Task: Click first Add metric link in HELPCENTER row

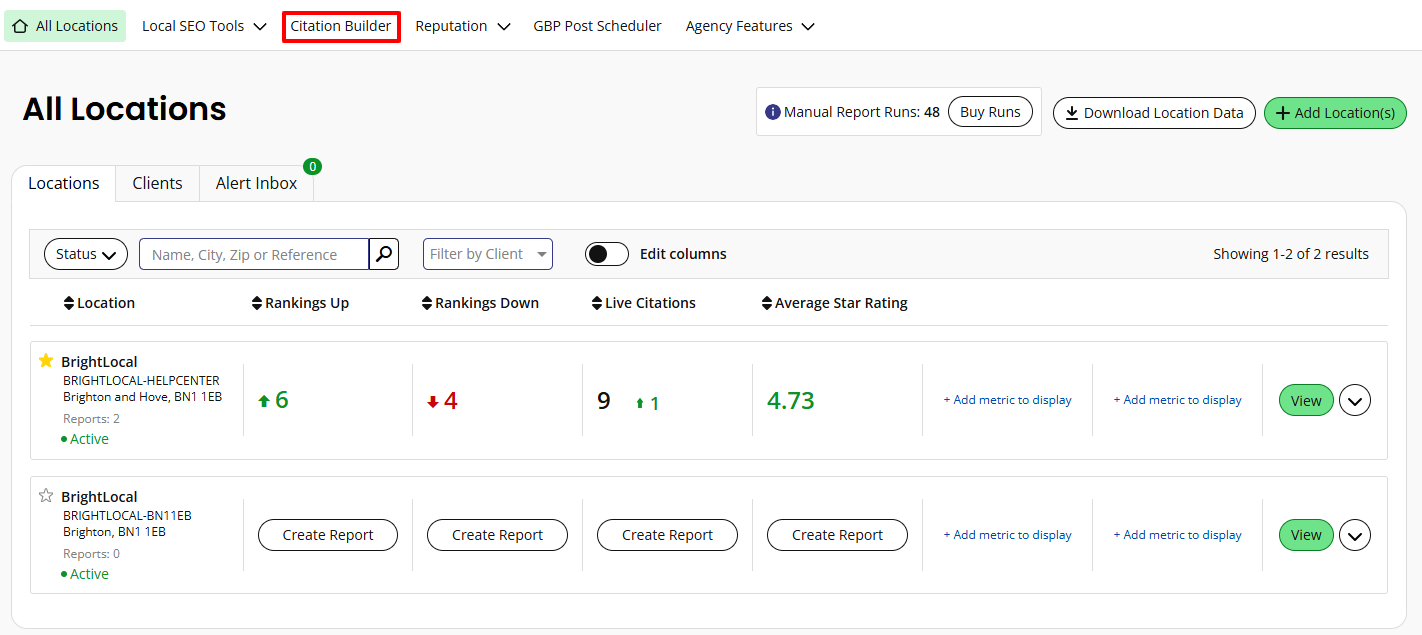Action: [x=1007, y=400]
